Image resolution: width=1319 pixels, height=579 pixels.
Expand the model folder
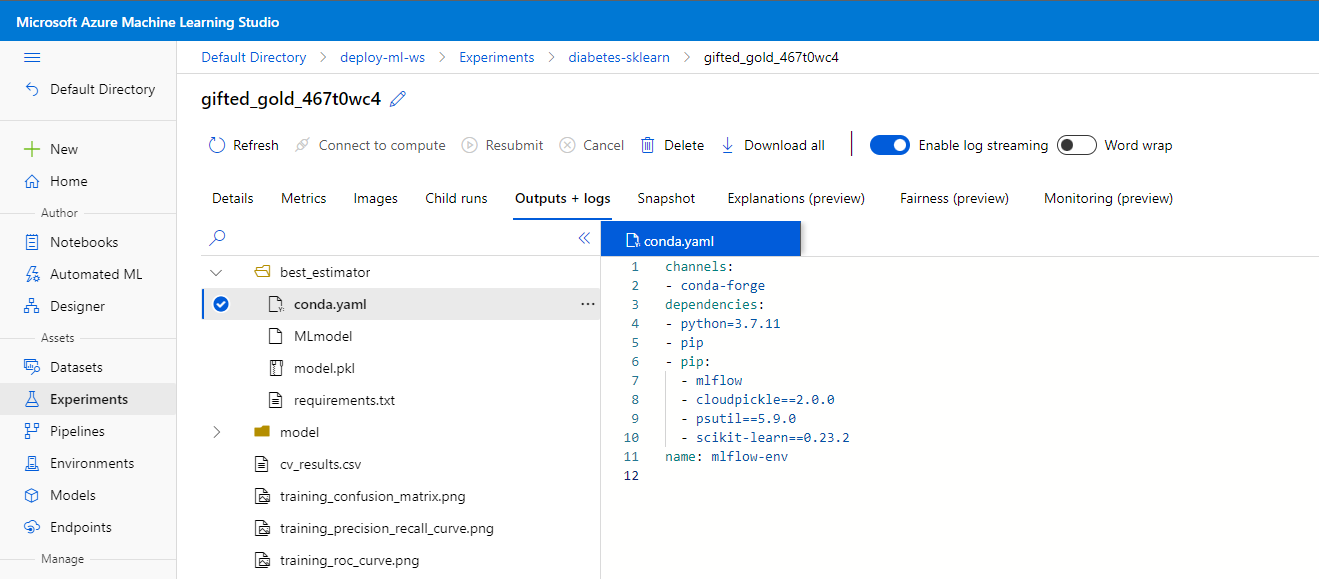pyautogui.click(x=216, y=432)
